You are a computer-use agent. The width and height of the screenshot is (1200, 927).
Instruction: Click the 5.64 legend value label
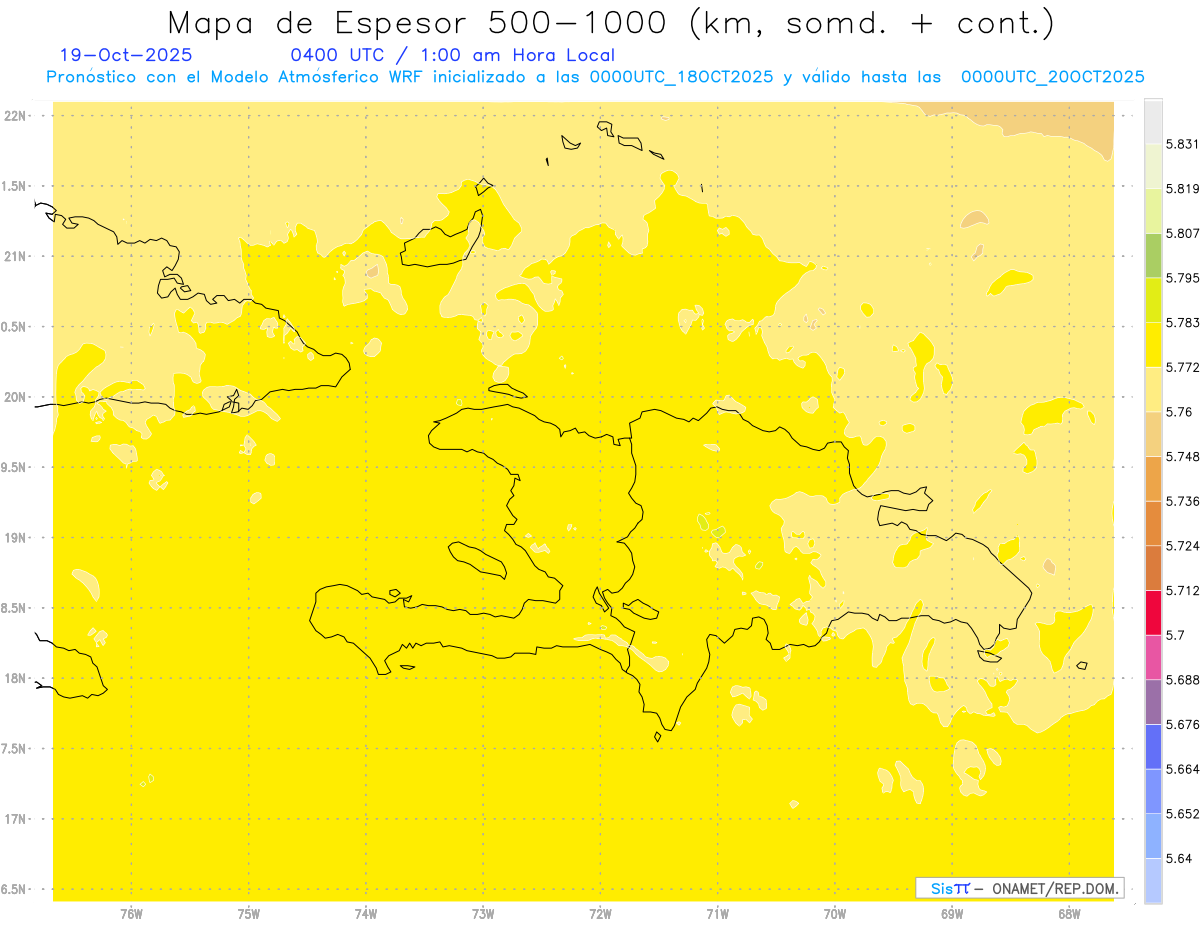click(x=1178, y=858)
